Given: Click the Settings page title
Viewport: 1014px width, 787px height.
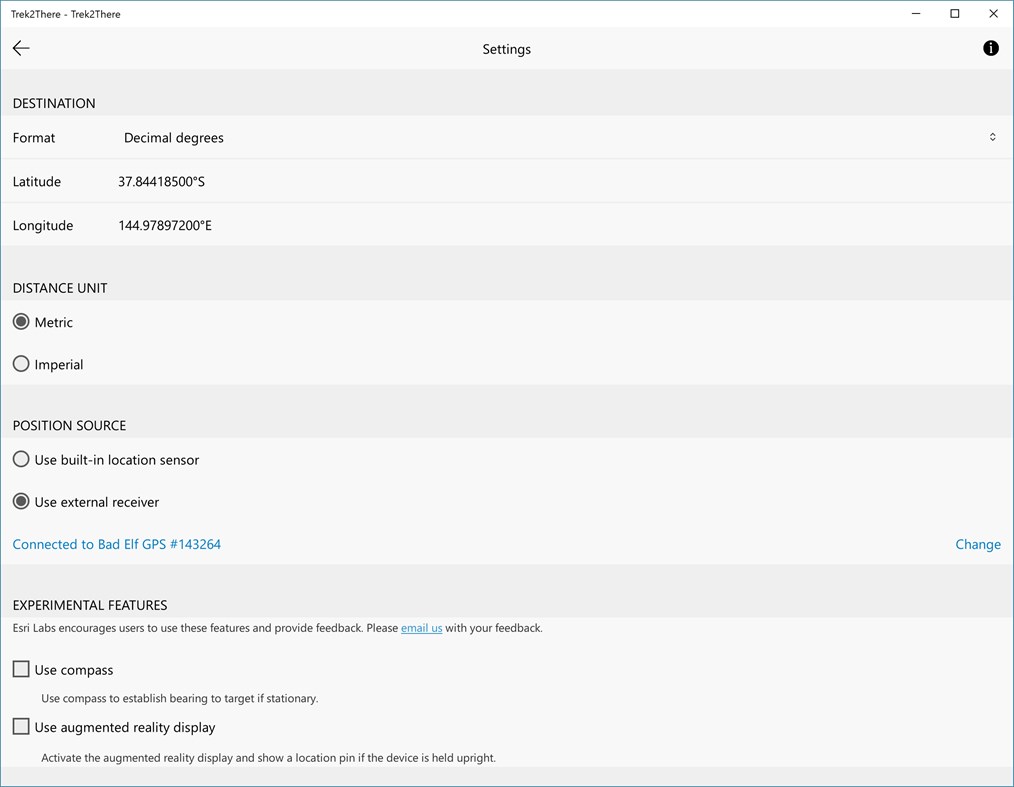Looking at the screenshot, I should click(x=506, y=49).
